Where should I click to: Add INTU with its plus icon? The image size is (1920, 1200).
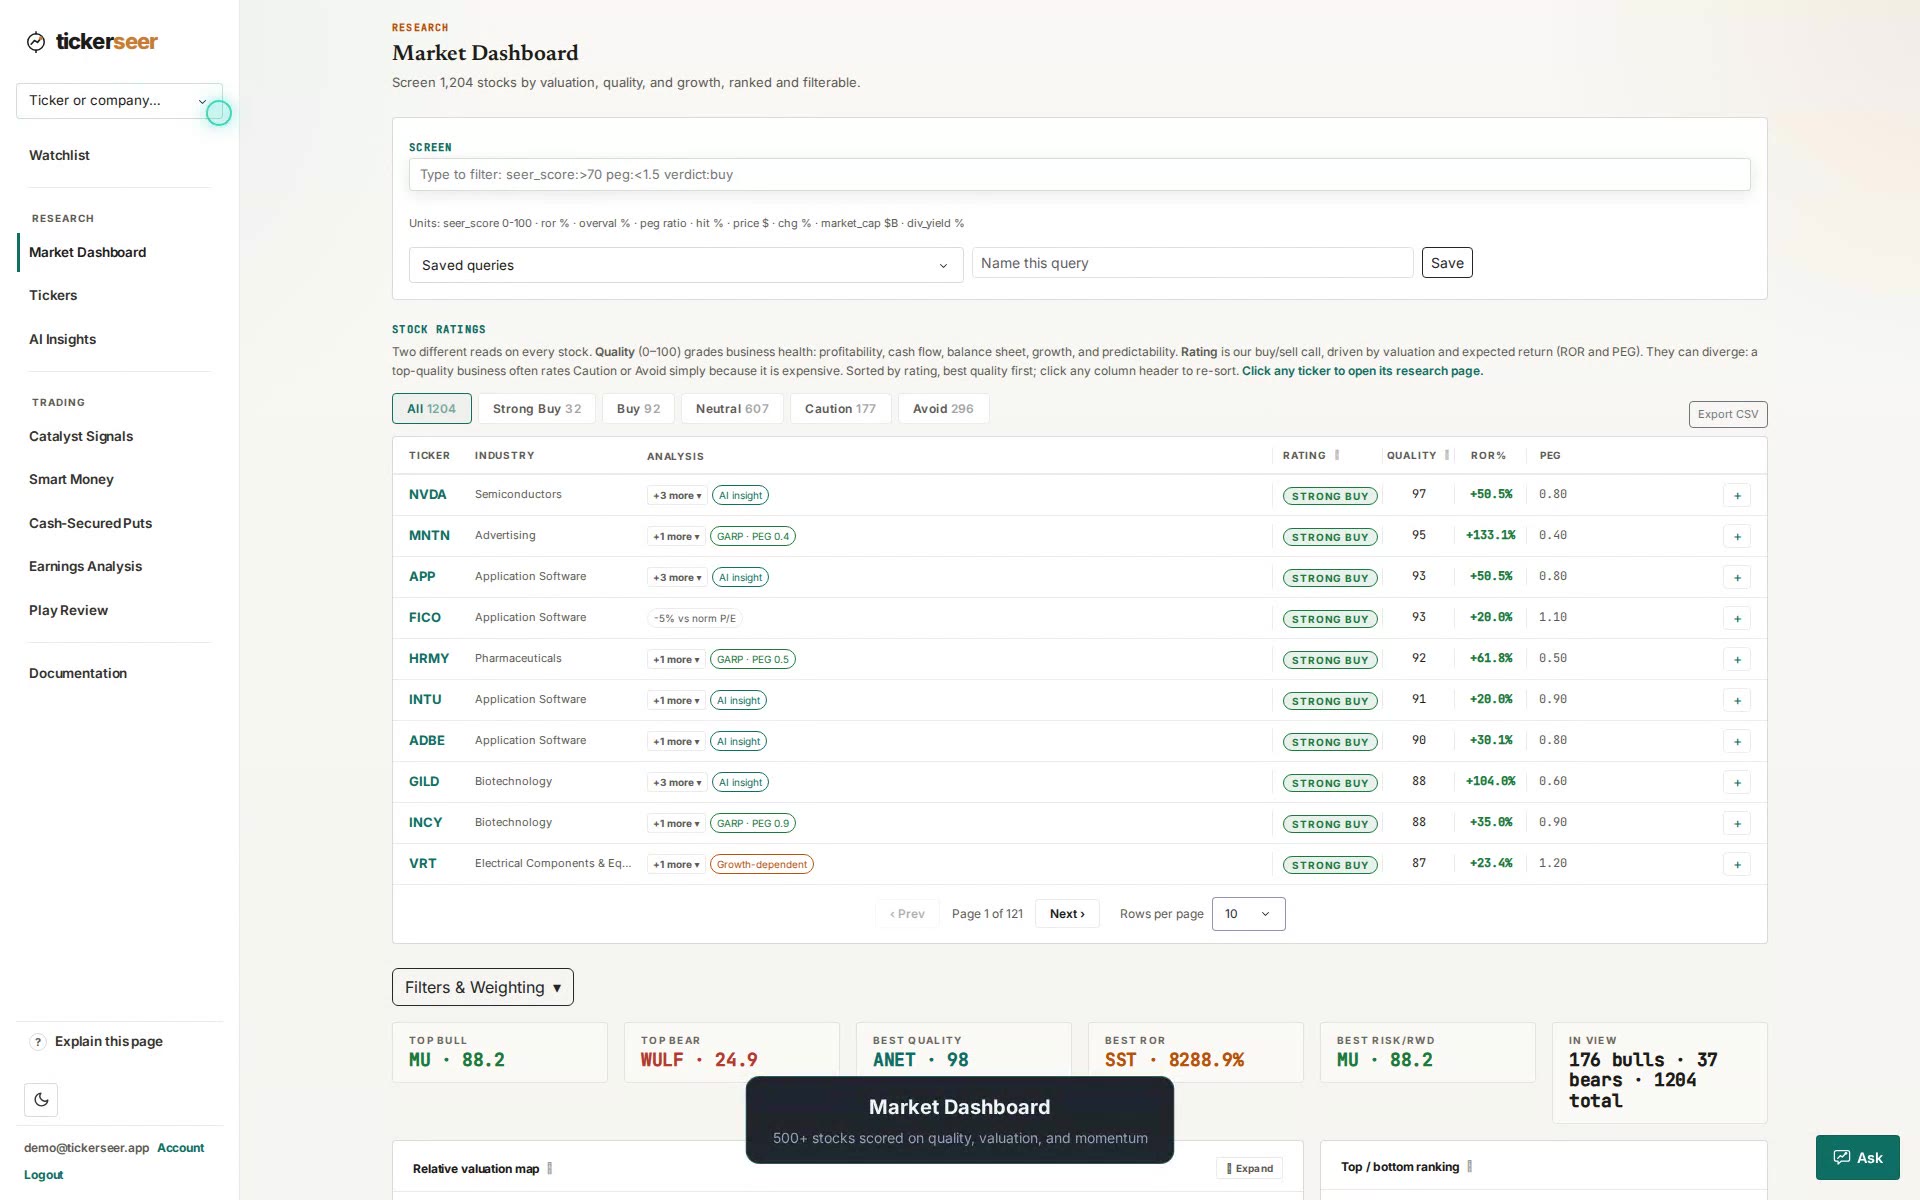(1737, 701)
